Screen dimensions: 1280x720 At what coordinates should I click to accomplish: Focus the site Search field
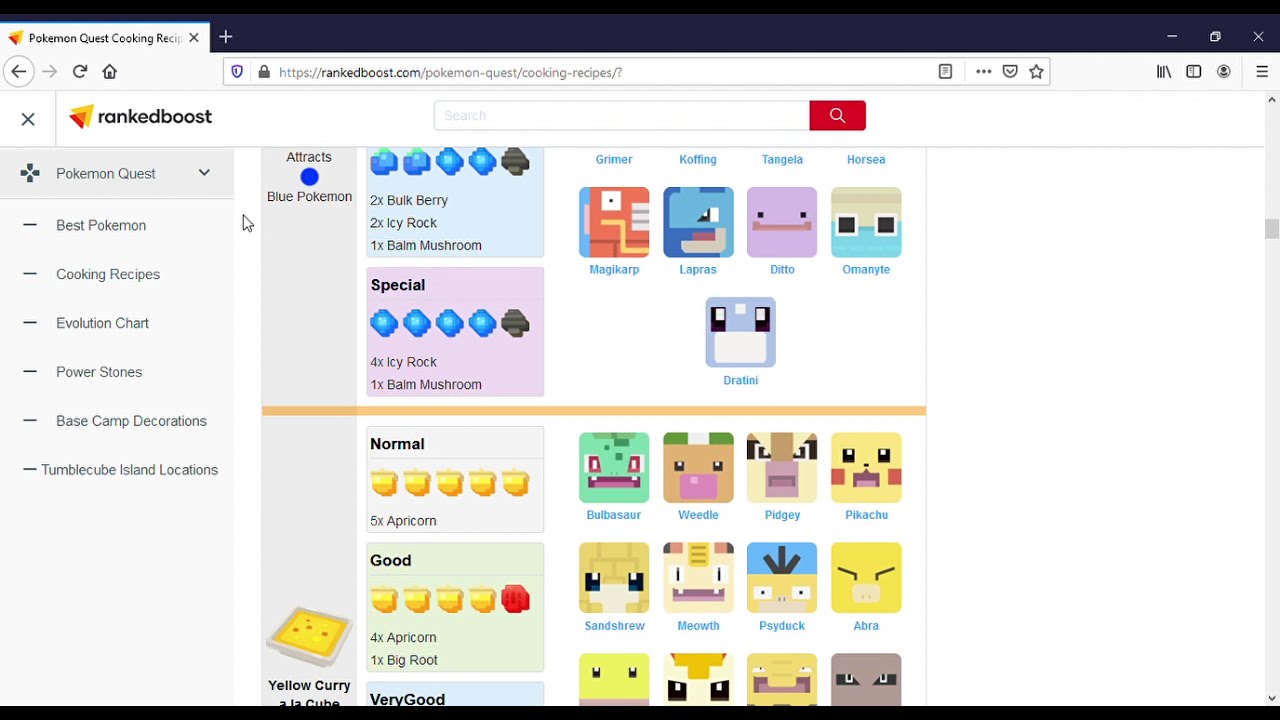coord(621,116)
